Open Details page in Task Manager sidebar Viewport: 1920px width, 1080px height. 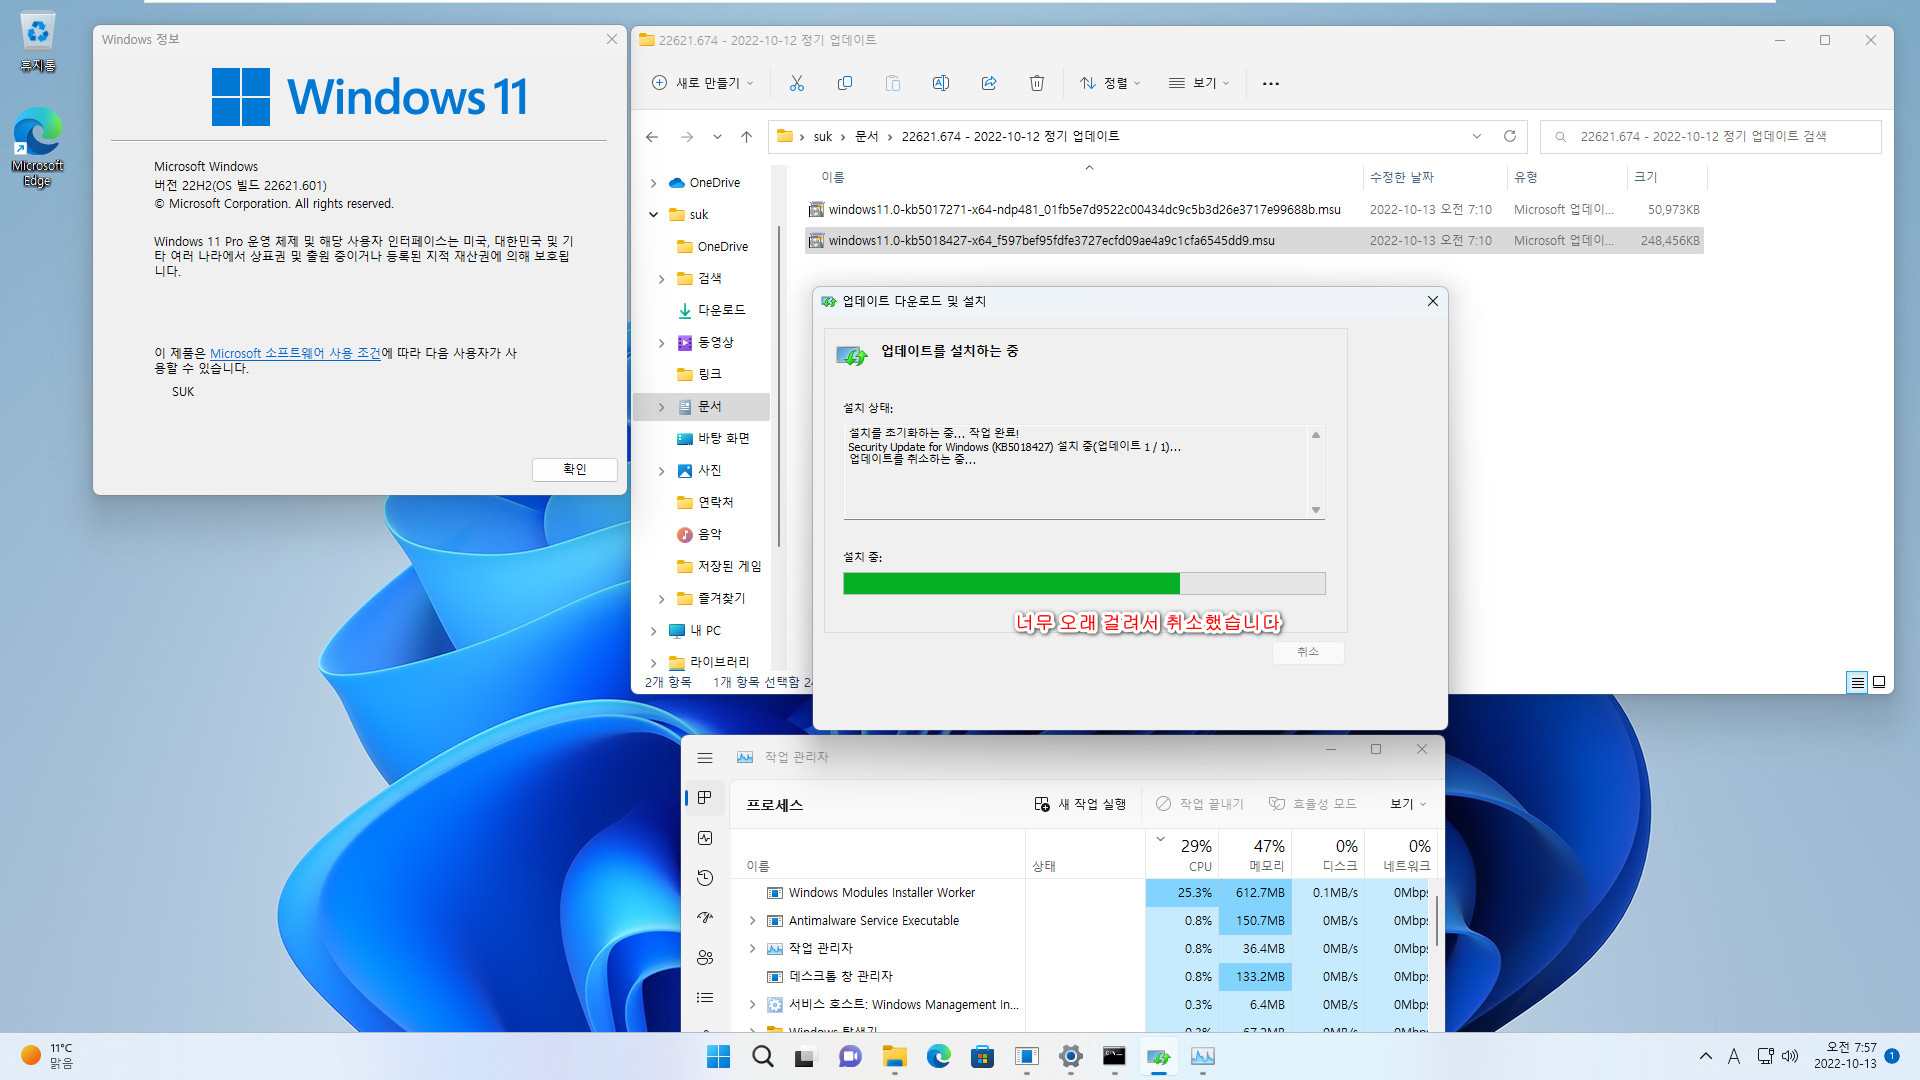705,997
